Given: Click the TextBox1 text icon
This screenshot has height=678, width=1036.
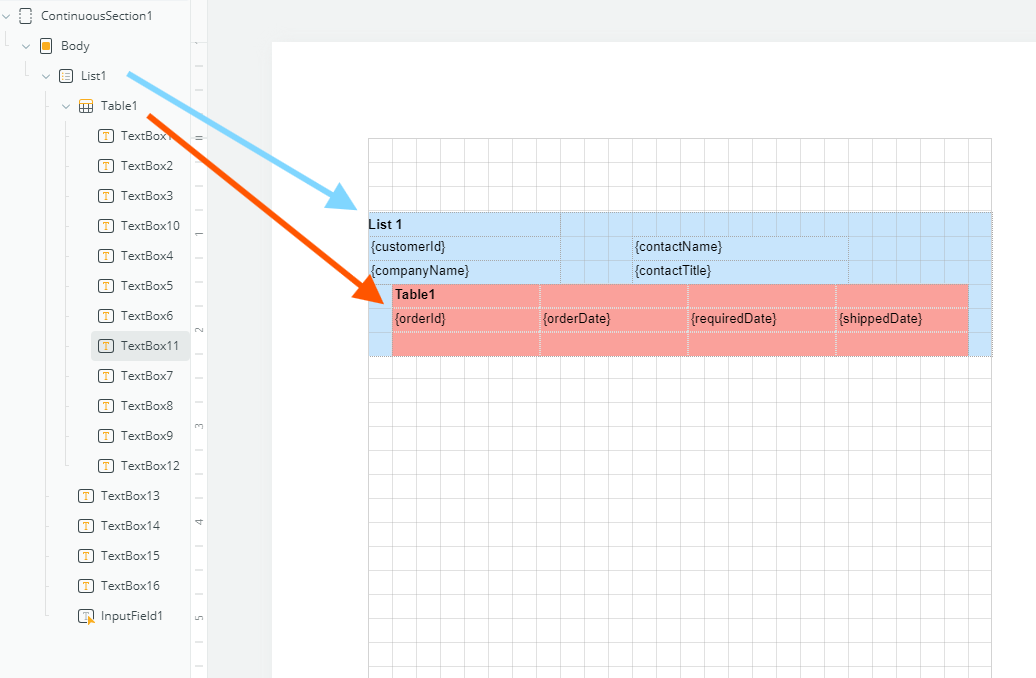Looking at the screenshot, I should point(107,135).
